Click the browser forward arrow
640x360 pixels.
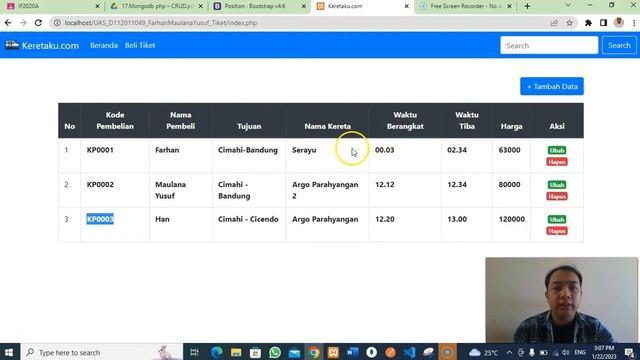(23, 23)
